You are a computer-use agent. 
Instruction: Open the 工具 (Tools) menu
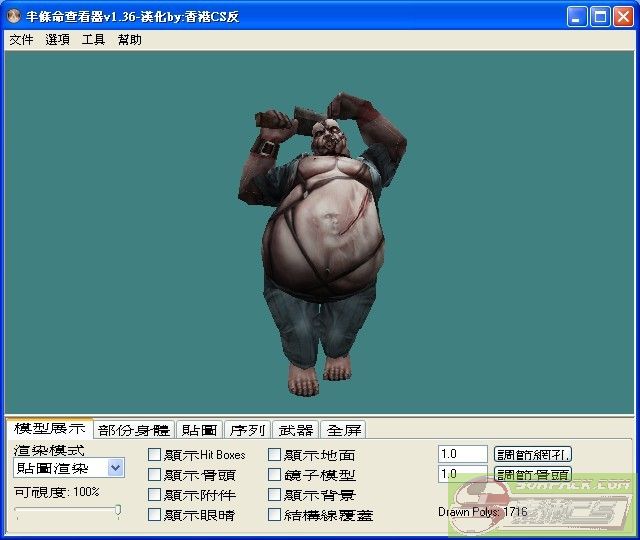[x=93, y=40]
